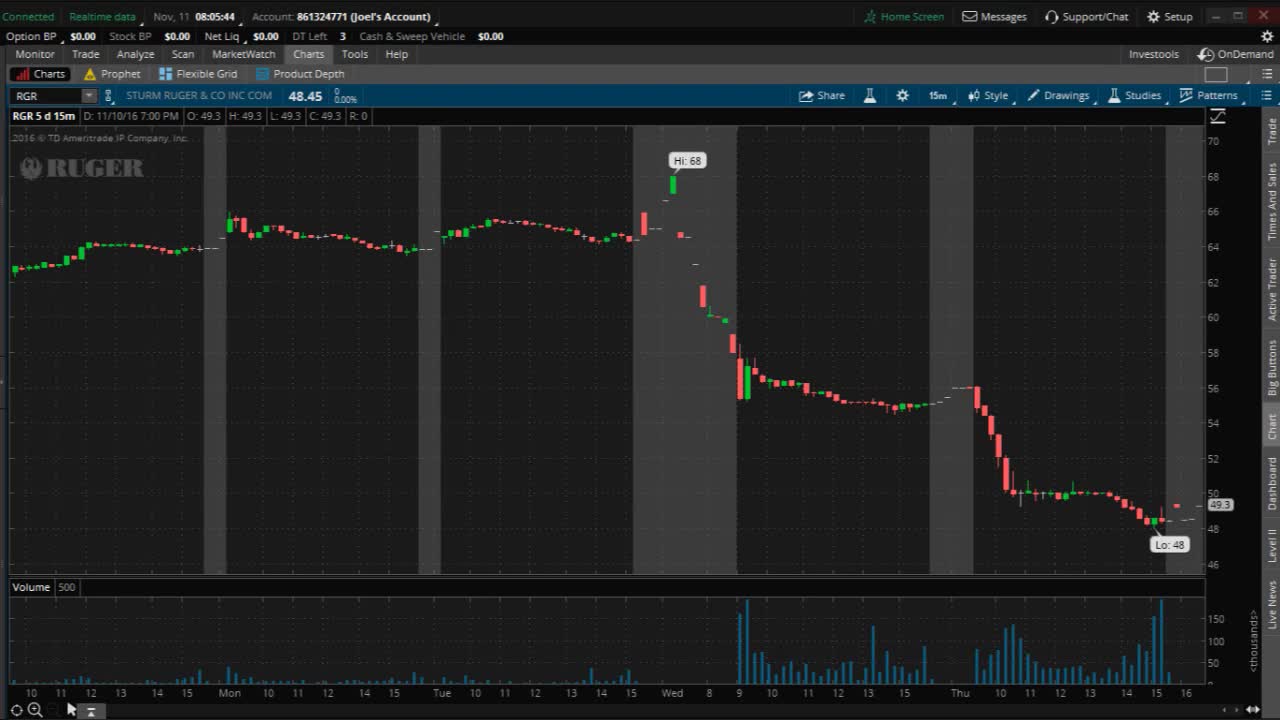Toggle the price axis scale icon
The height and width of the screenshot is (720, 1280).
coord(1217,116)
